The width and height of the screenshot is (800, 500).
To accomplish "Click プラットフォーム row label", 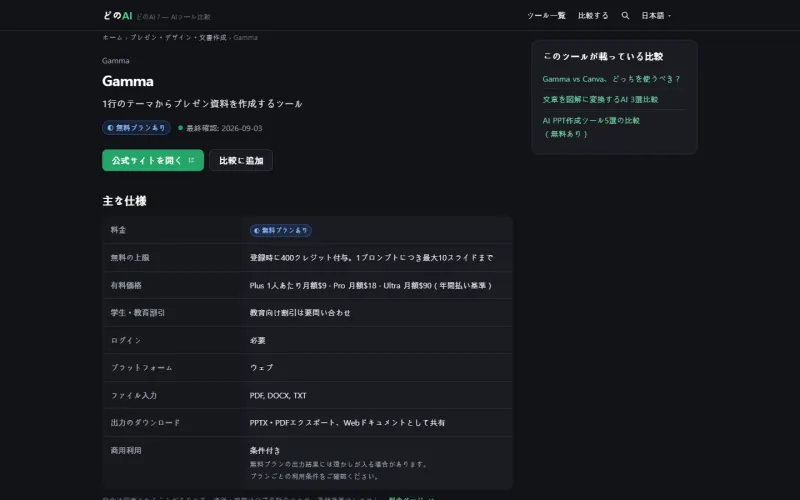I will coord(141,368).
